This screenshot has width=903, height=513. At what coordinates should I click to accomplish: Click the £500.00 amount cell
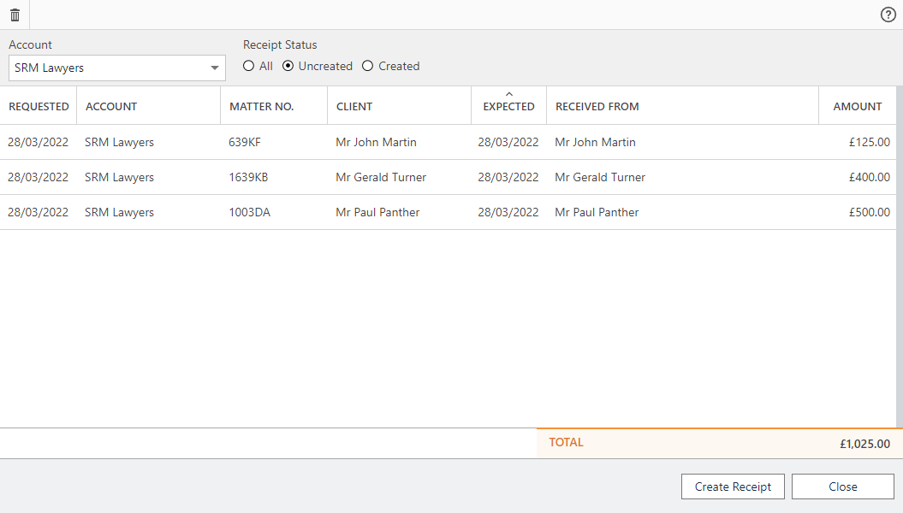pyautogui.click(x=868, y=212)
